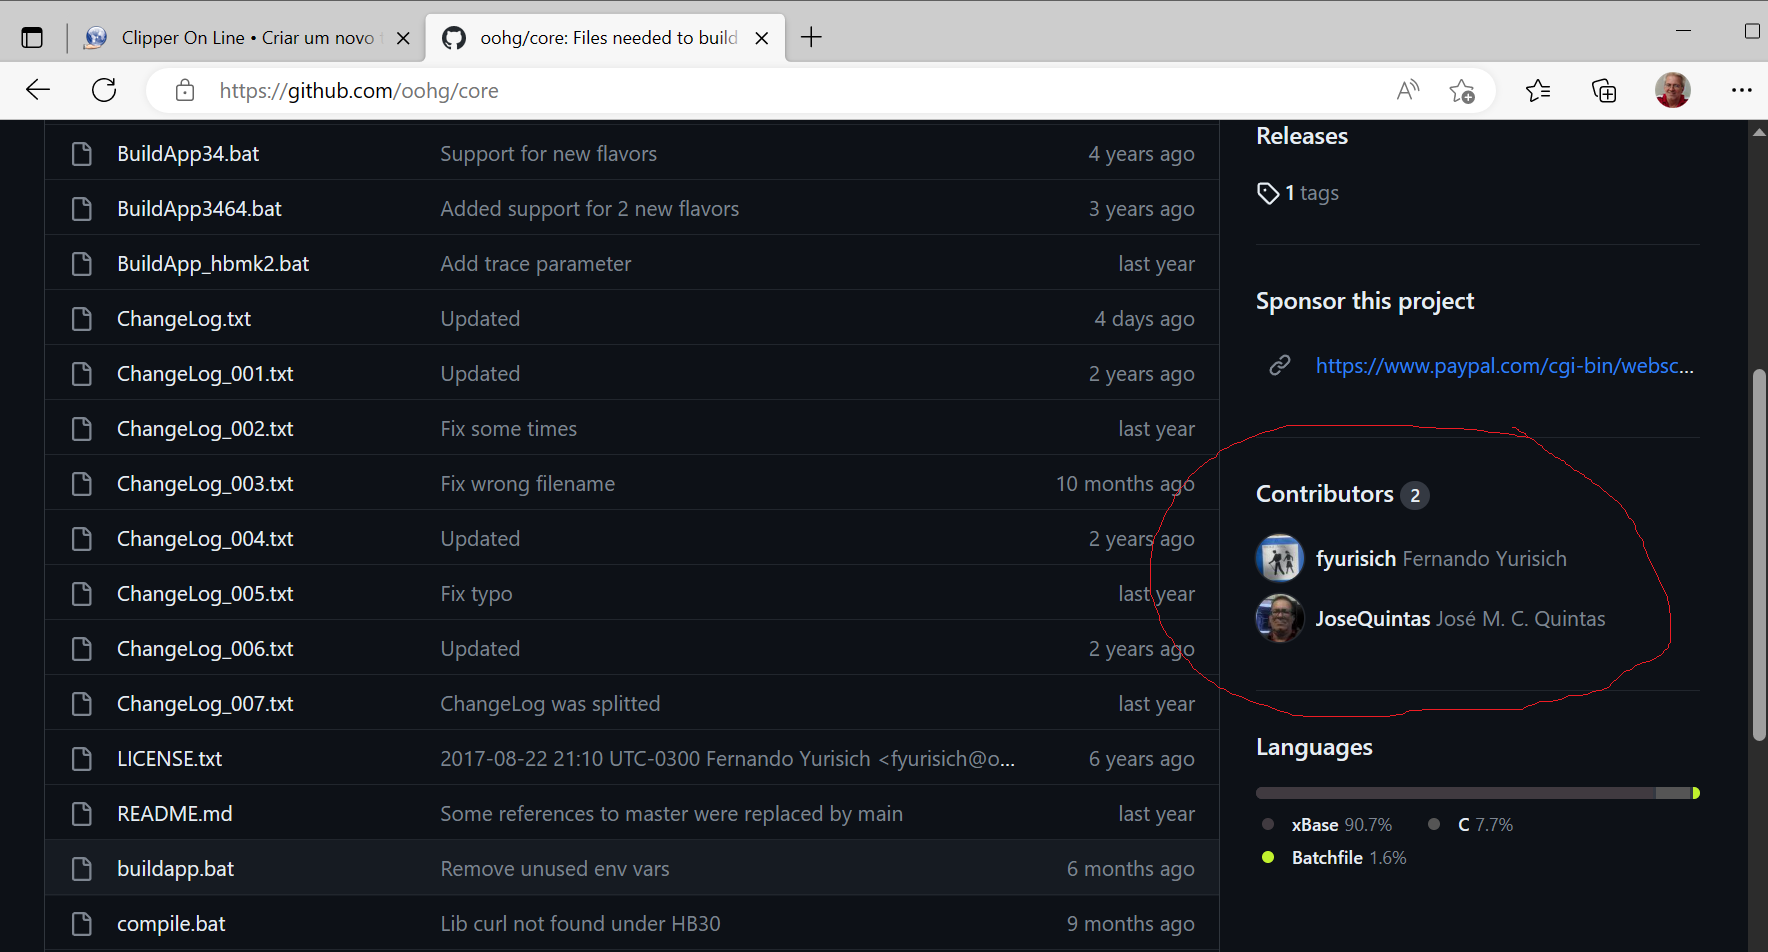Add this page to favorites star icon
This screenshot has height=952, width=1768.
pos(1462,91)
